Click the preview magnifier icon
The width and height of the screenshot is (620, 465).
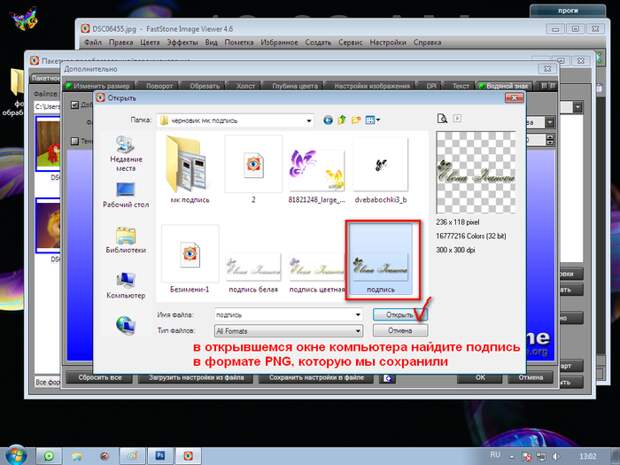[x=442, y=118]
